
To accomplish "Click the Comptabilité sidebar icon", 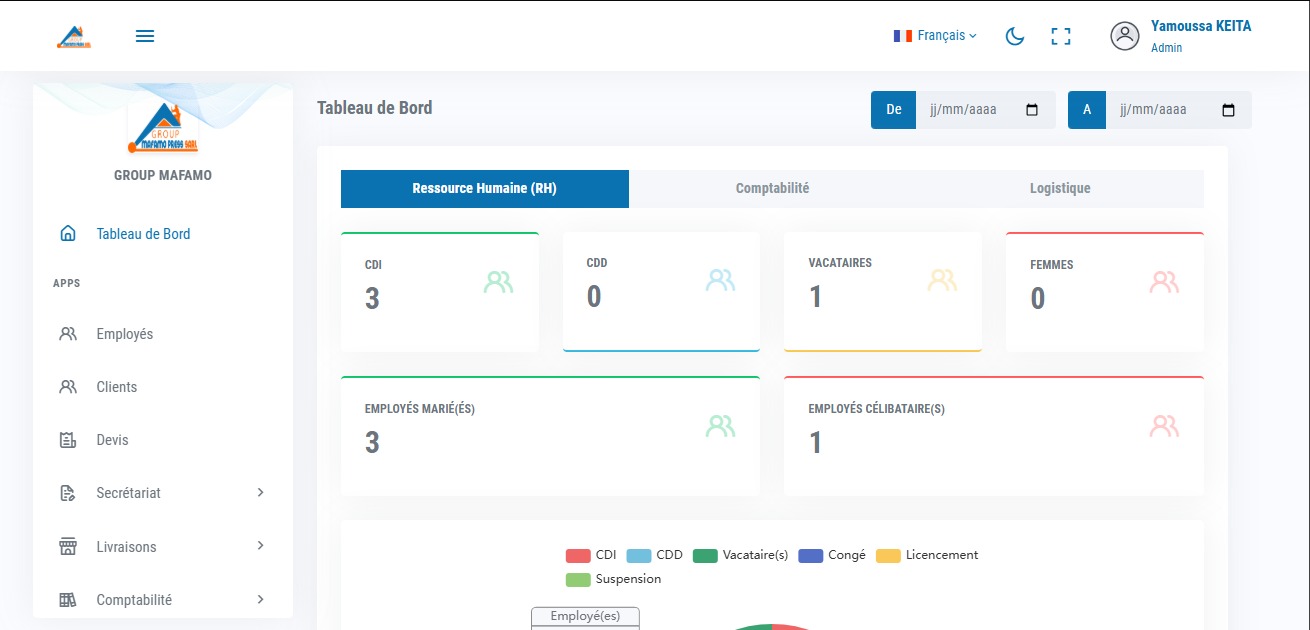I will pos(67,599).
